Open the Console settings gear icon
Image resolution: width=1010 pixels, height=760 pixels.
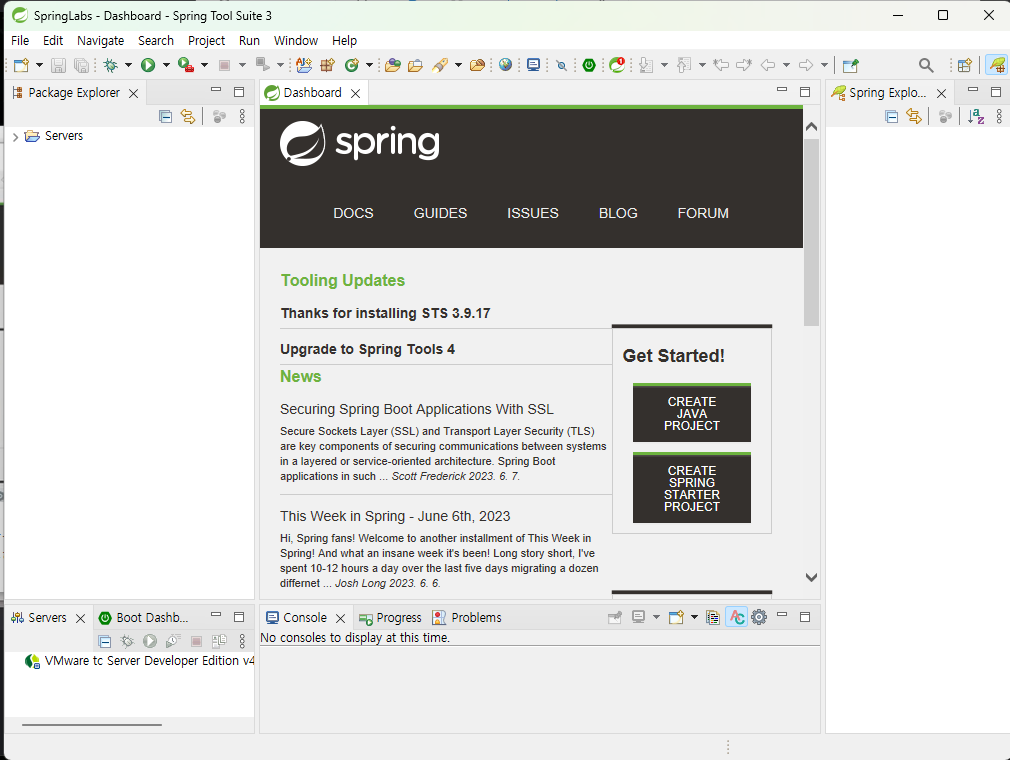coord(759,617)
